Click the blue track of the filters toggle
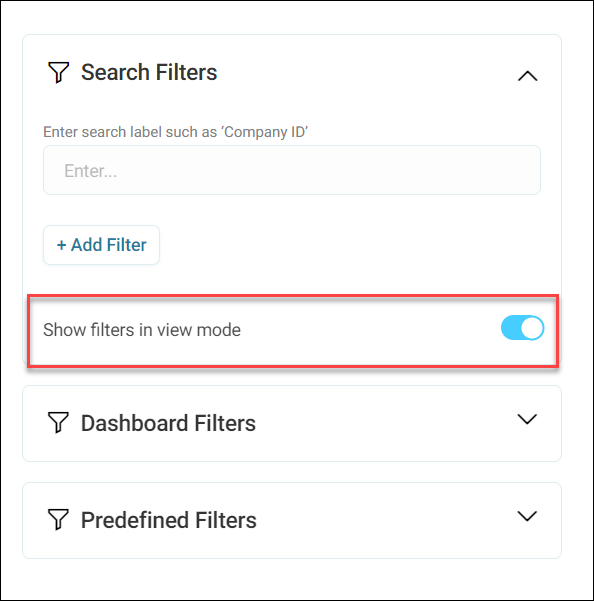 click(510, 328)
